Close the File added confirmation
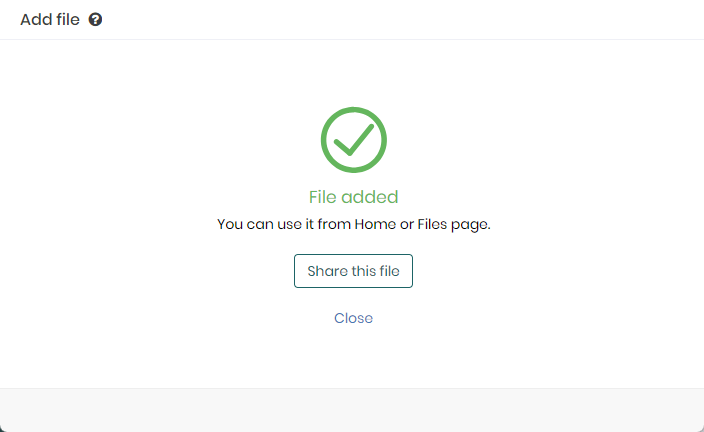This screenshot has height=432, width=704. (x=353, y=318)
